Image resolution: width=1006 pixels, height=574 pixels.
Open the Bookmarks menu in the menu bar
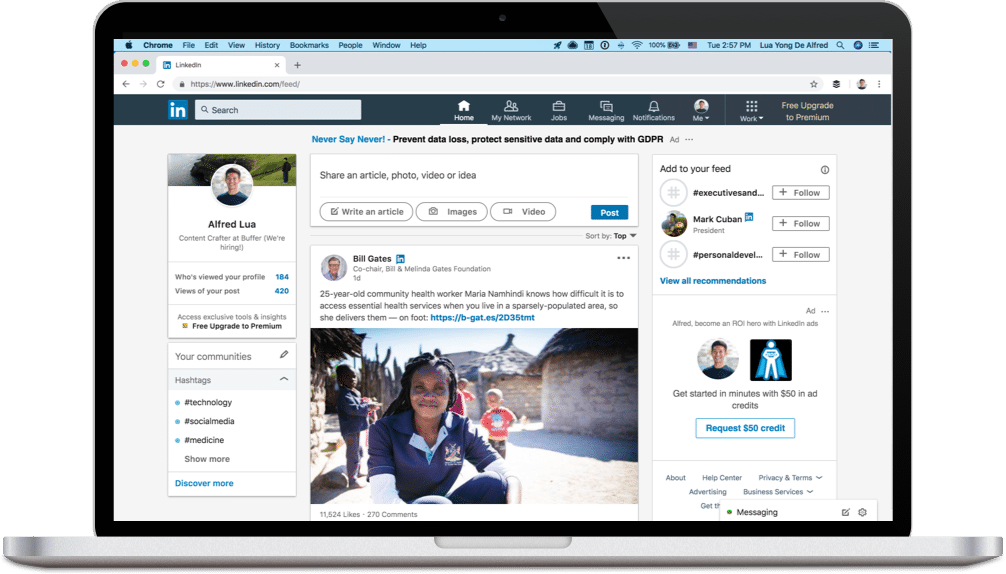tap(308, 45)
